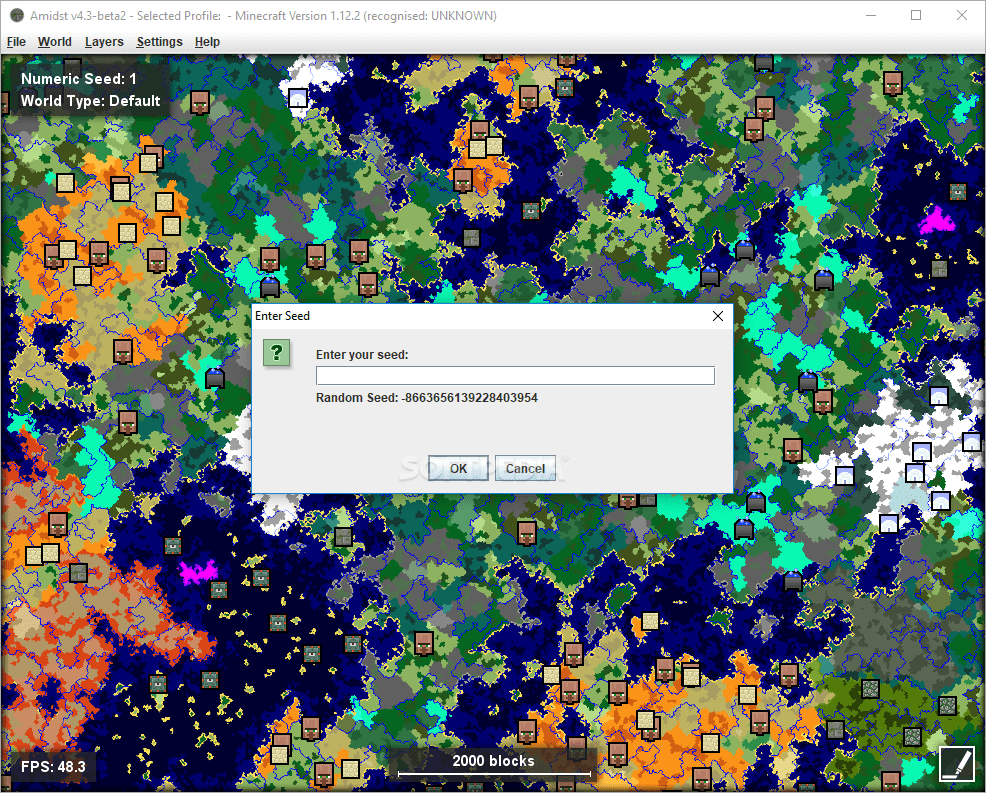Click the 'Random Seed: -8663656139228403954' text
986x793 pixels.
pyautogui.click(x=426, y=397)
